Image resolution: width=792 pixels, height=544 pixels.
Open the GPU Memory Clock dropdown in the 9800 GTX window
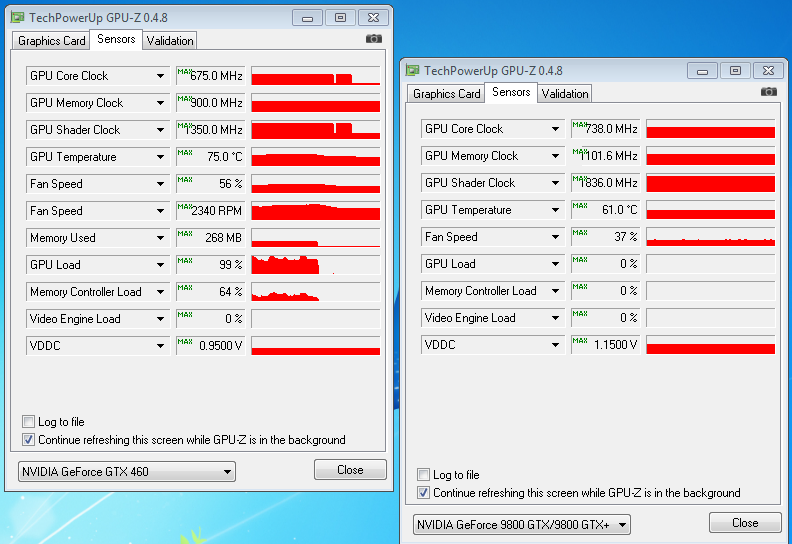pos(492,156)
